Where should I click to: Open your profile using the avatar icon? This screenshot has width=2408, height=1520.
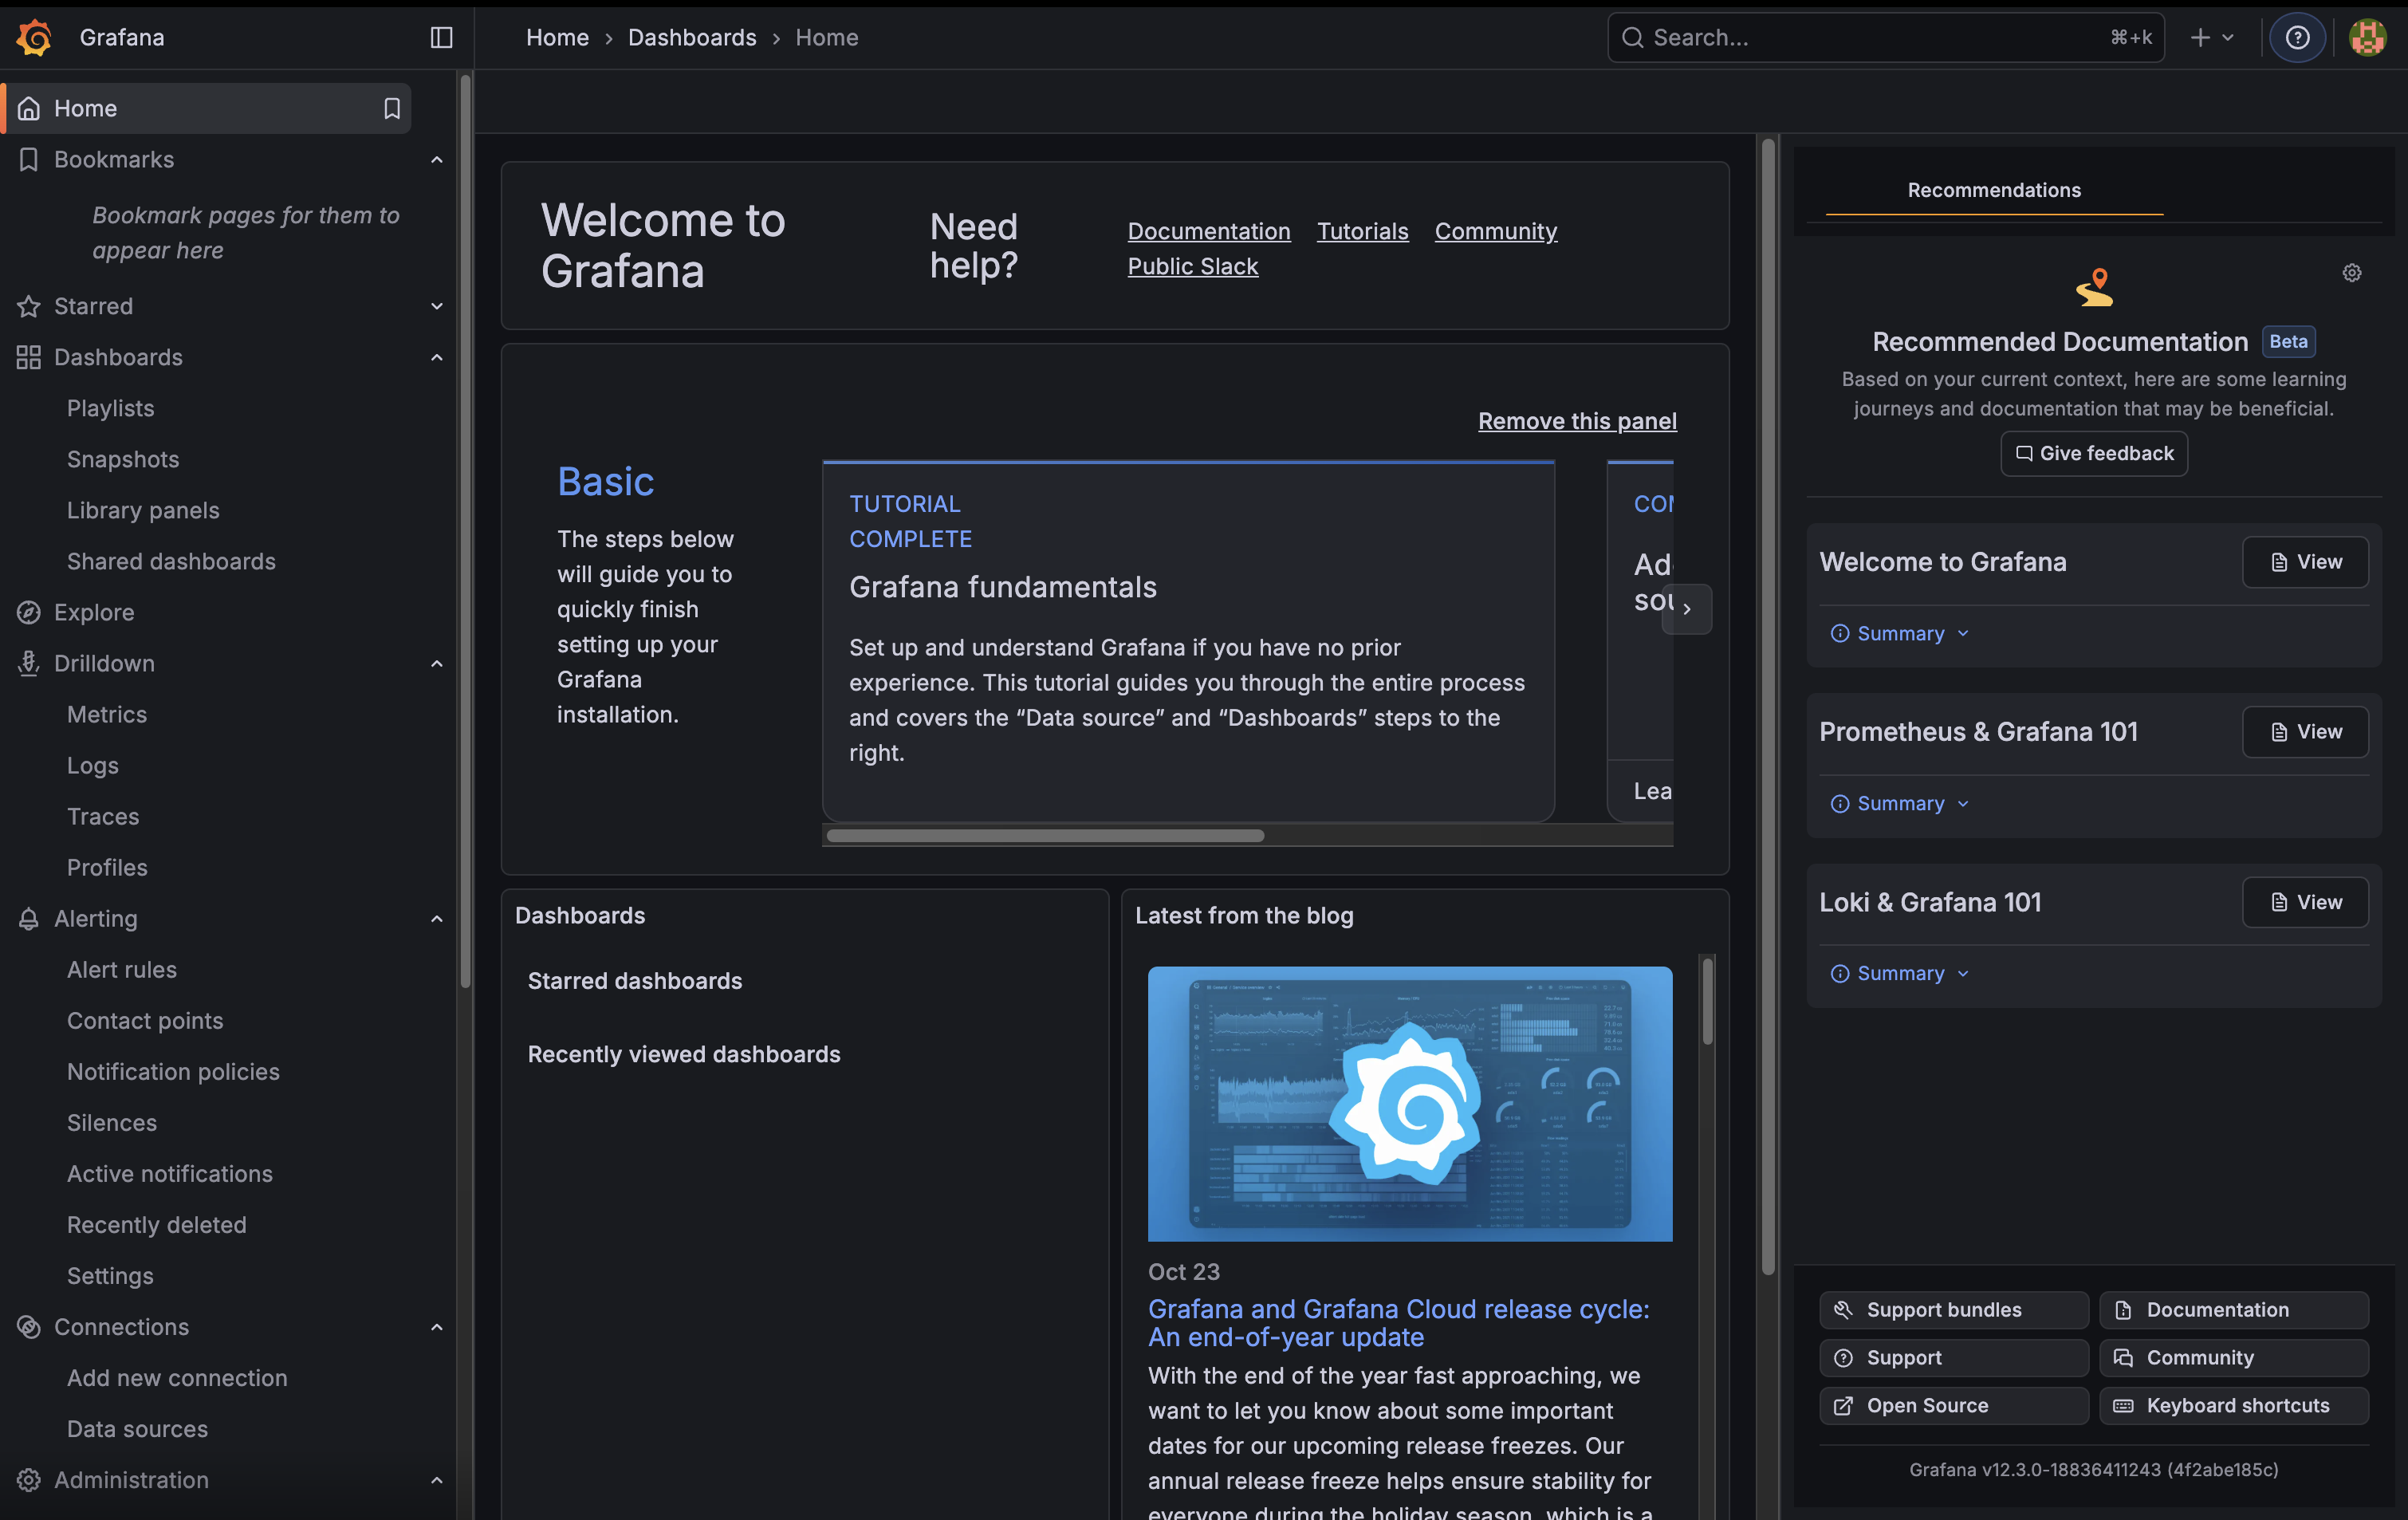(x=2367, y=37)
